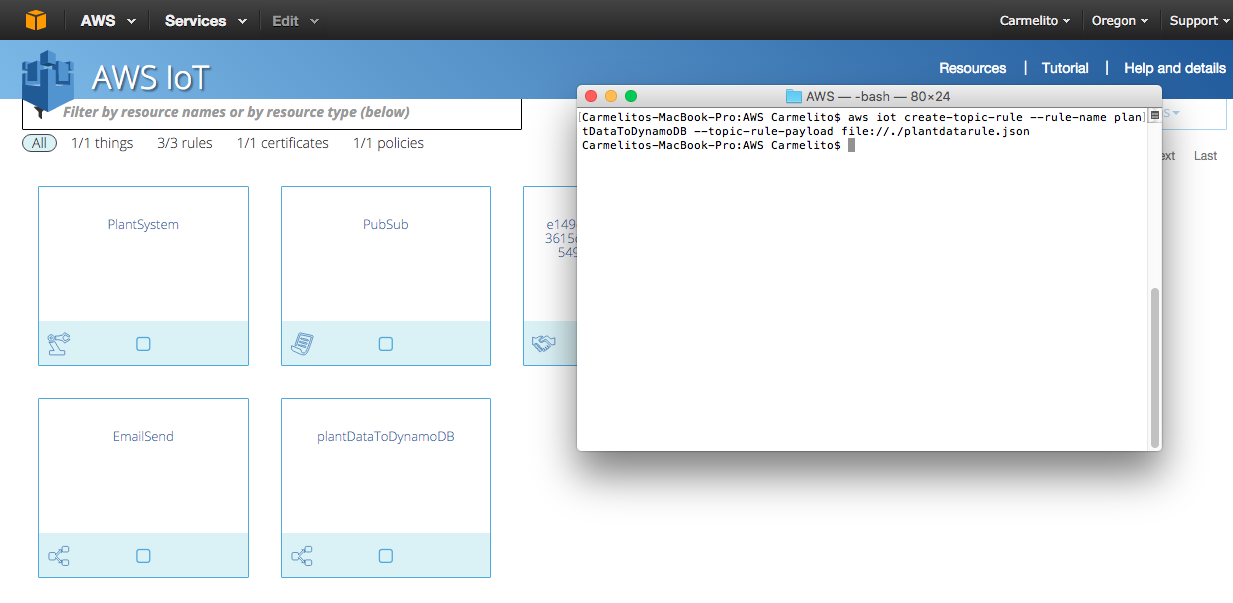1233x603 pixels.
Task: Select the PlantSystem card checkbox
Action: pyautogui.click(x=143, y=344)
